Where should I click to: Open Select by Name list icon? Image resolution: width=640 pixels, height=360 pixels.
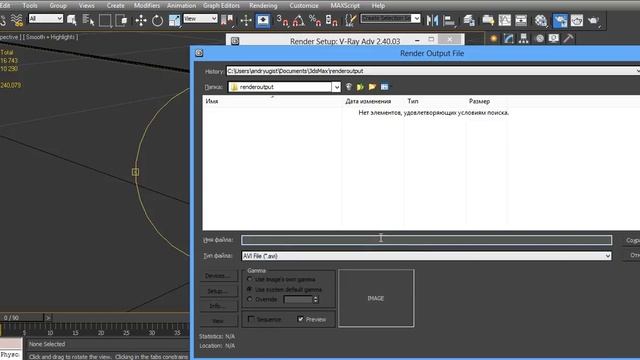tap(88, 20)
